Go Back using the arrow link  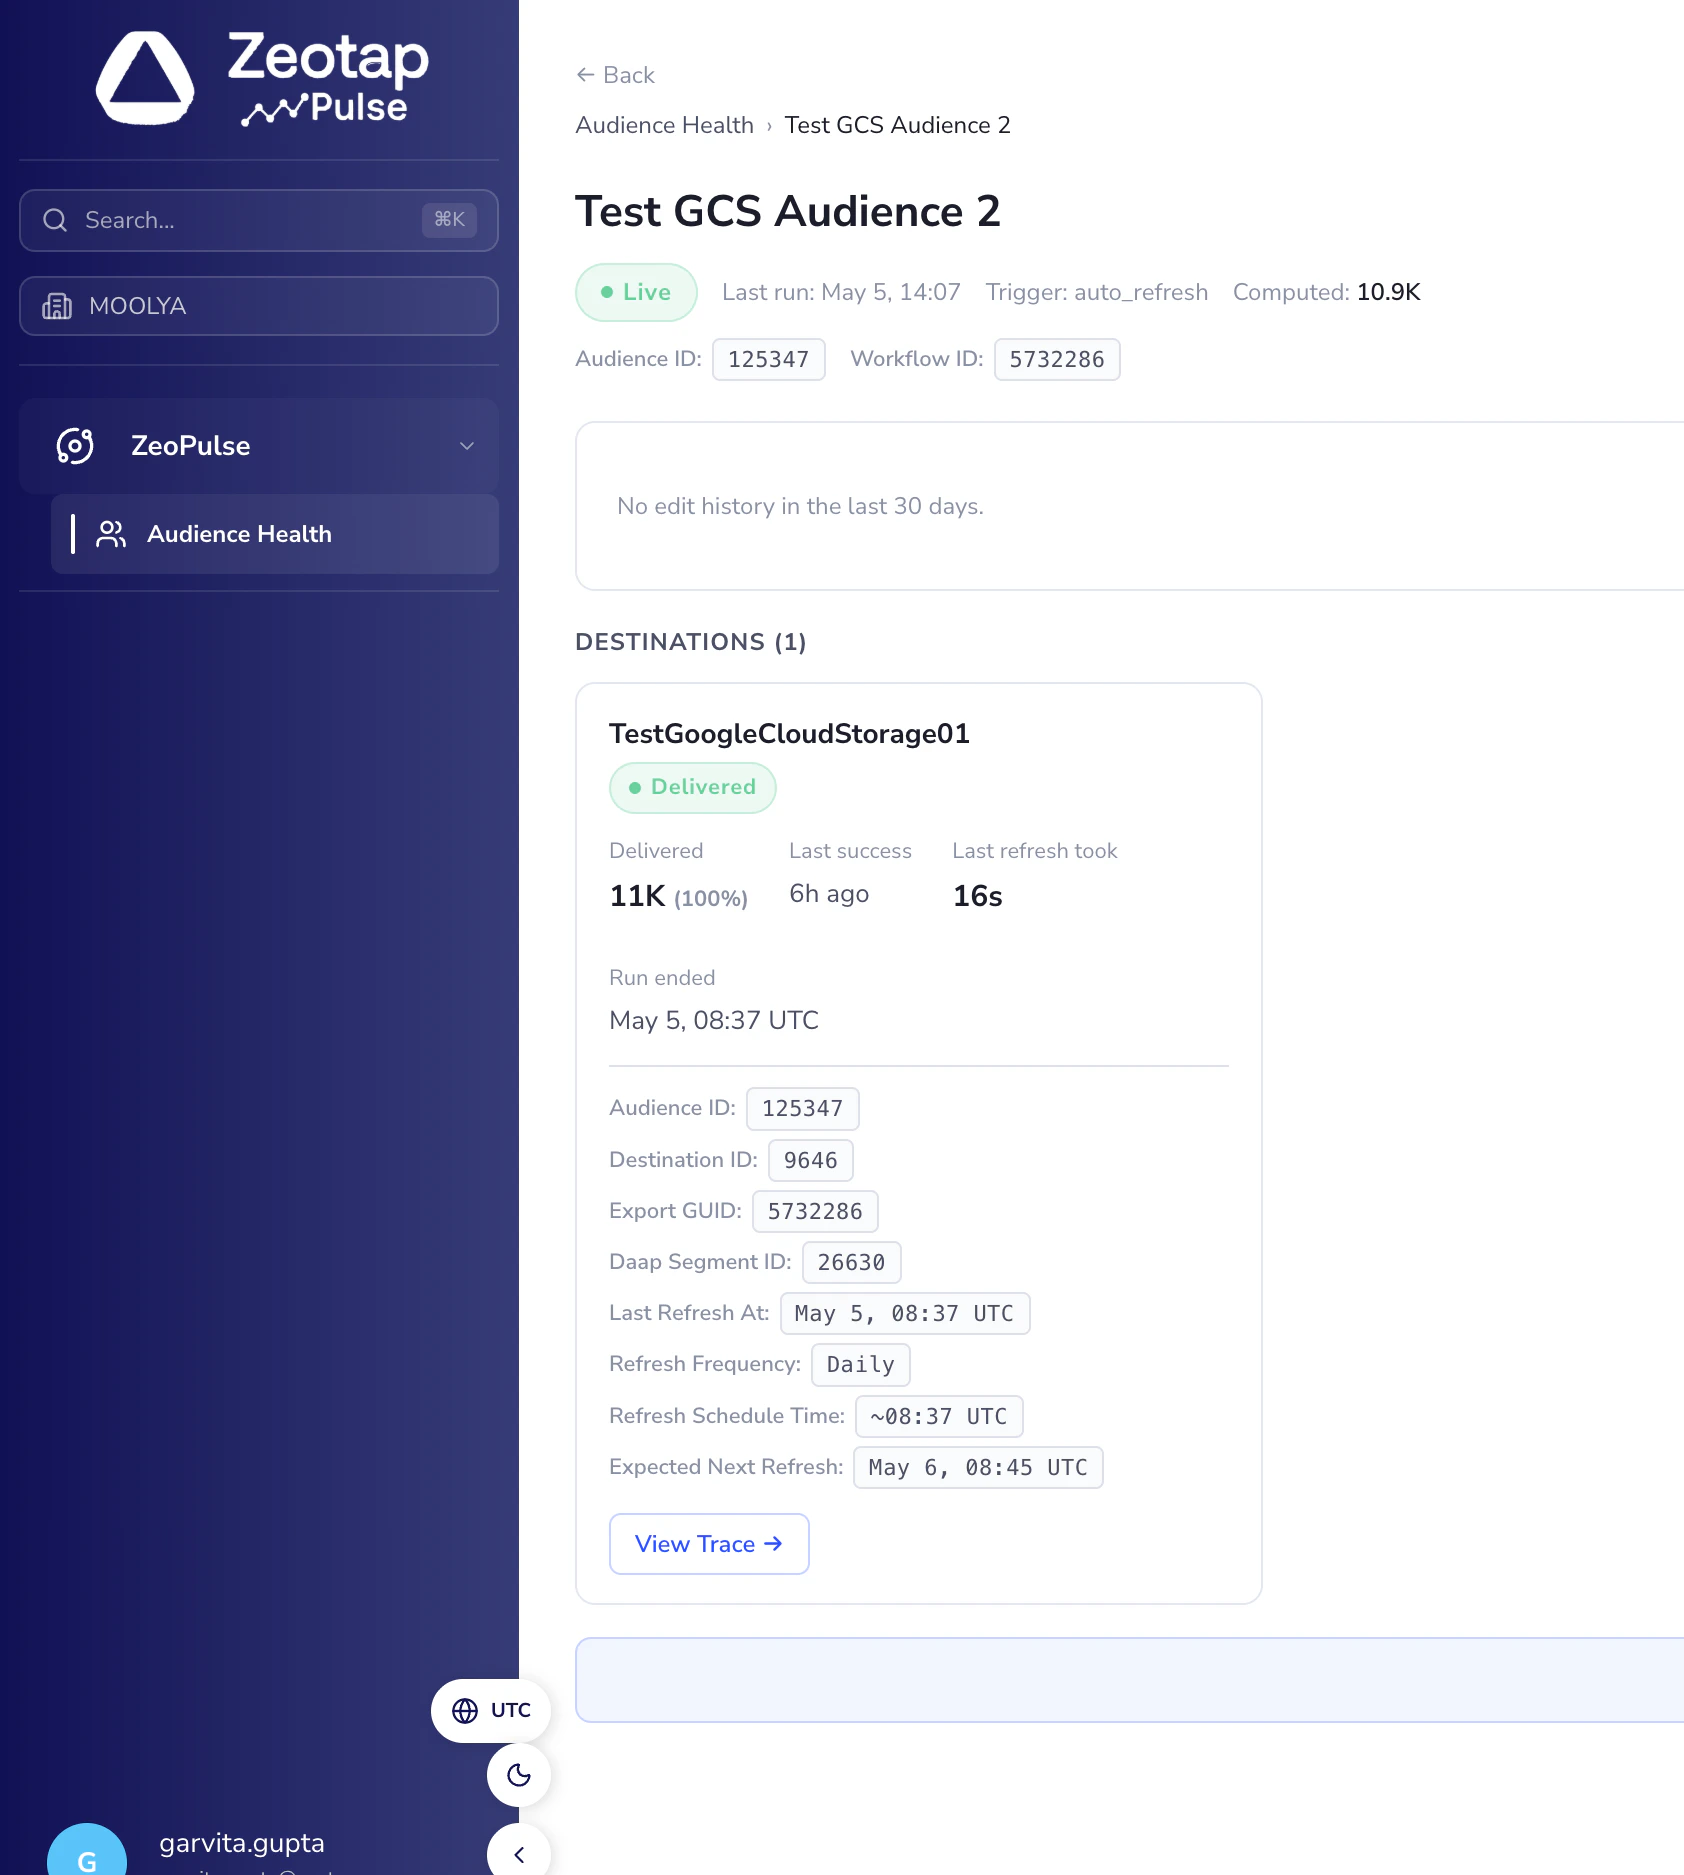click(615, 75)
